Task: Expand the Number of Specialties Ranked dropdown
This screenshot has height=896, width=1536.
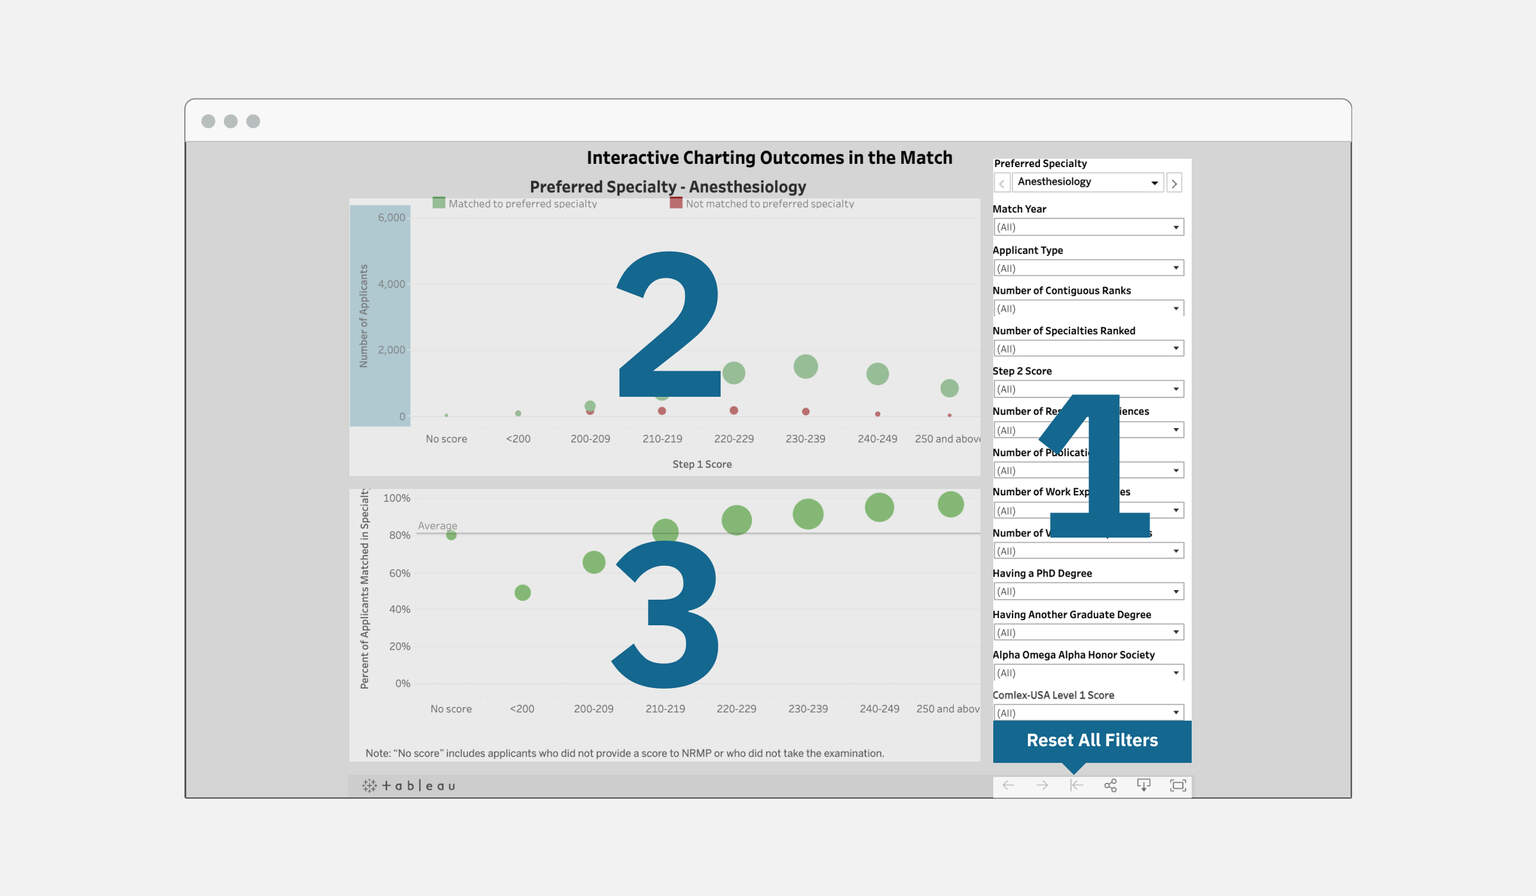Action: (x=1088, y=348)
